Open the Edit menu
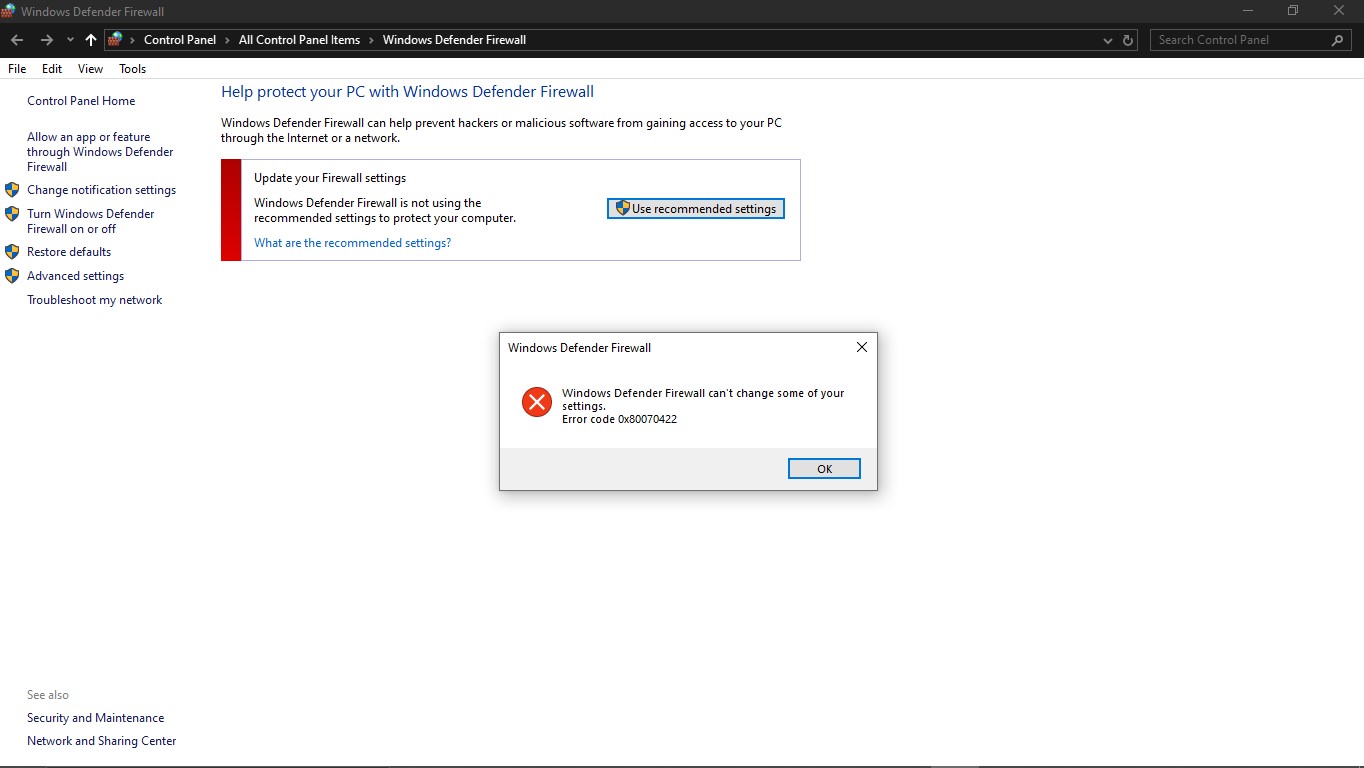 pos(52,69)
